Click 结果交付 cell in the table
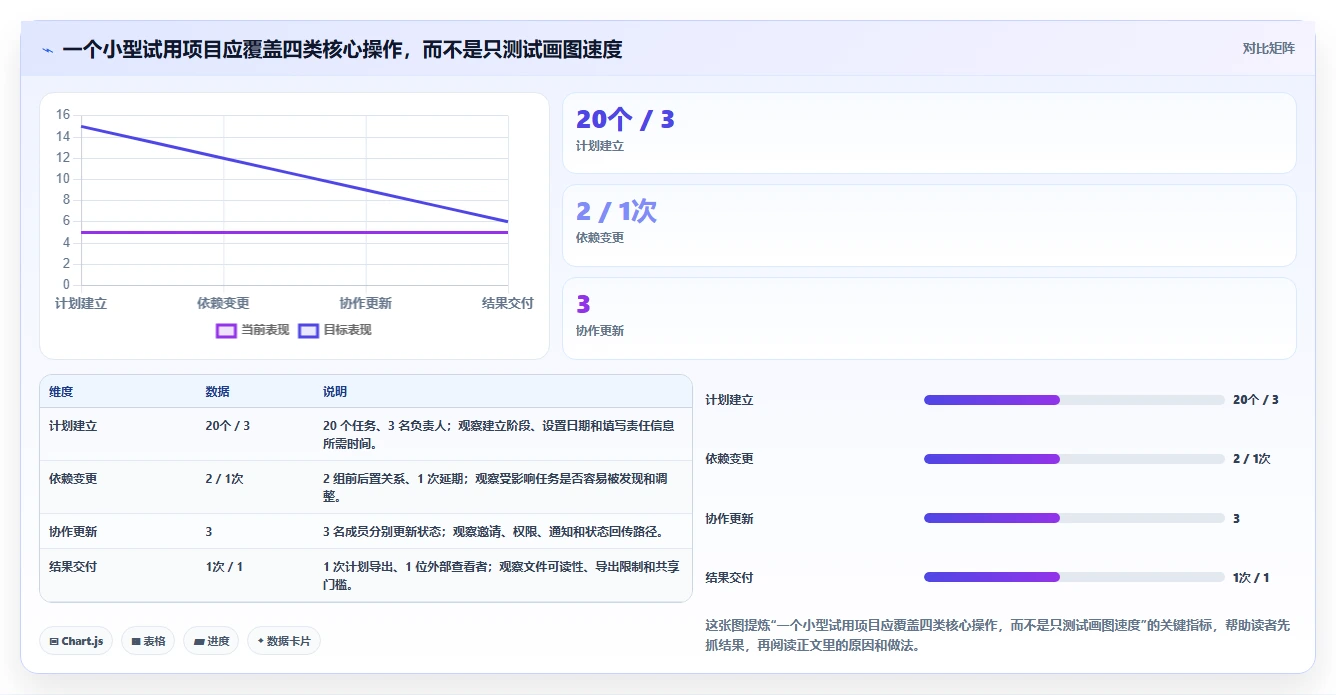 (x=73, y=567)
